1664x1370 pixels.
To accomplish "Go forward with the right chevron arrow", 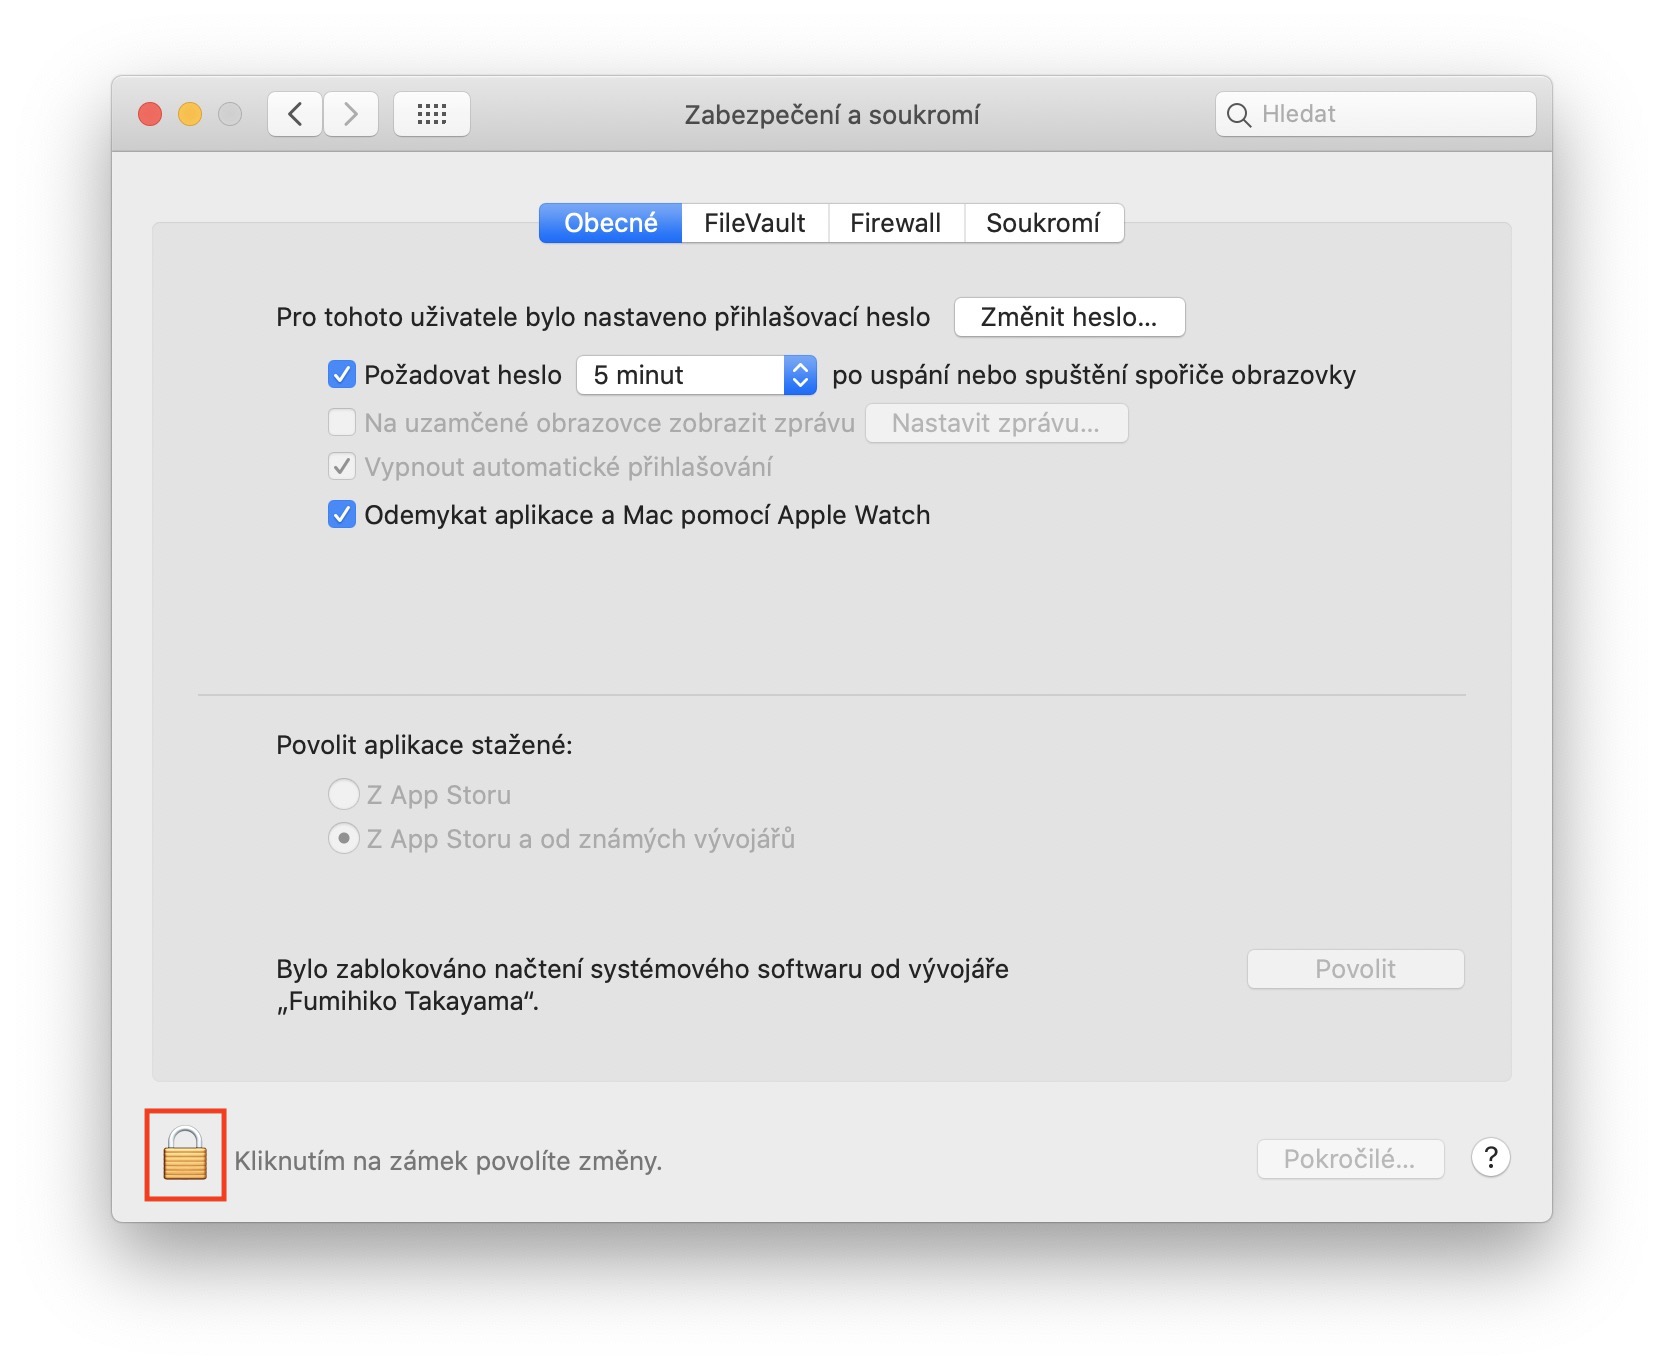I will (x=351, y=114).
